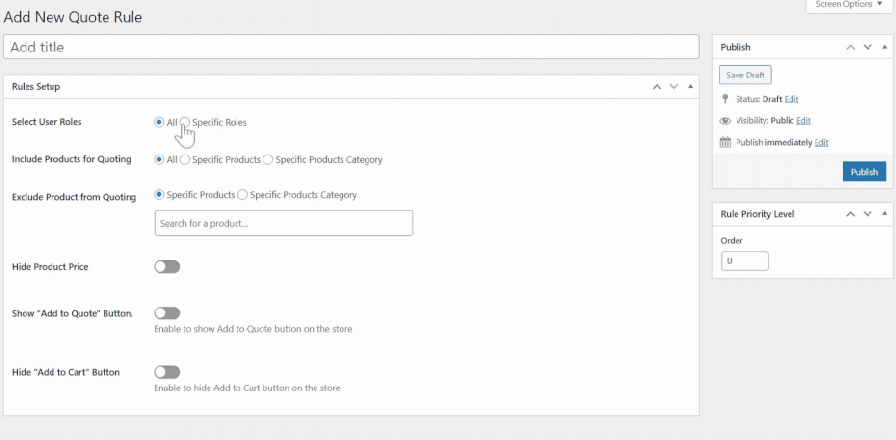The image size is (896, 440).
Task: Collapse the Rules Setup panel
Action: click(x=690, y=87)
